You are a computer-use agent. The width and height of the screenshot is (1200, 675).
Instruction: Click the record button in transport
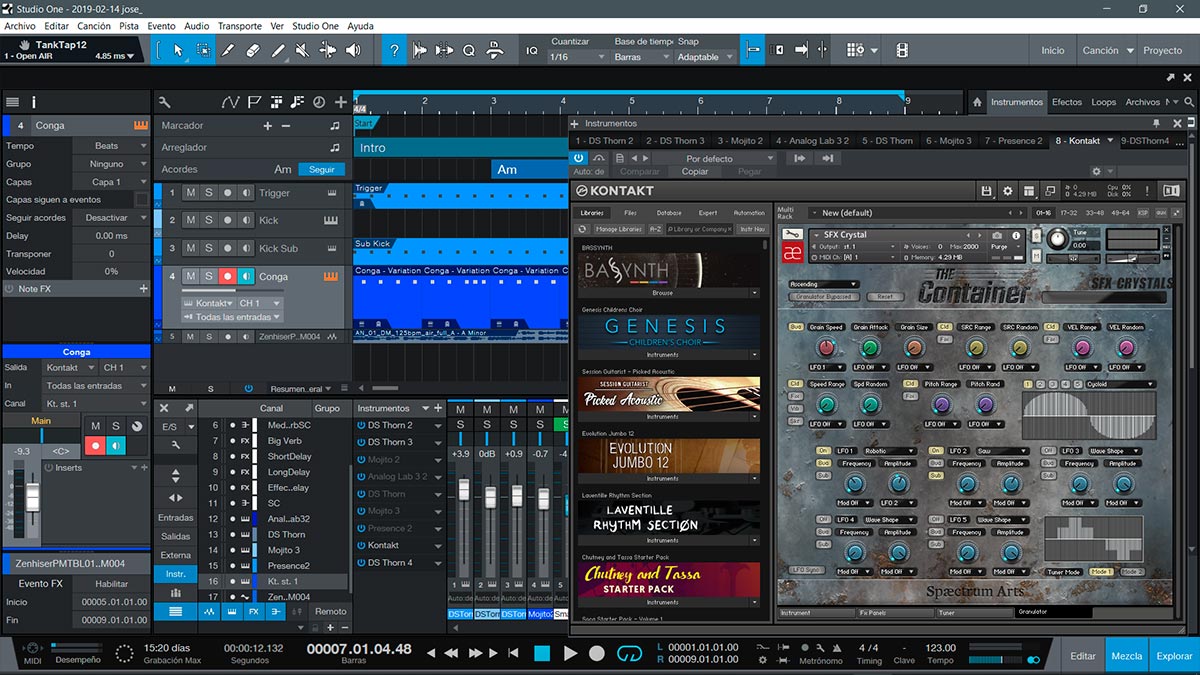pyautogui.click(x=597, y=653)
